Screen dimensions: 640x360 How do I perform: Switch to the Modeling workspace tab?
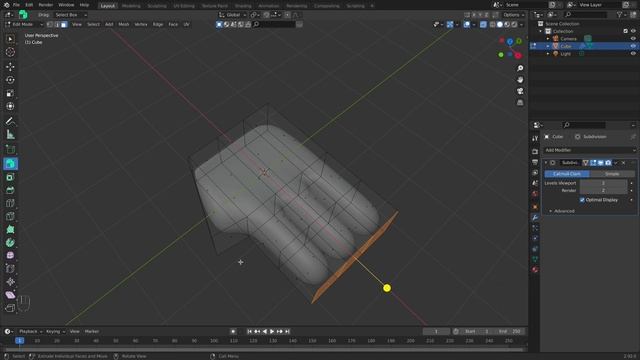click(131, 6)
